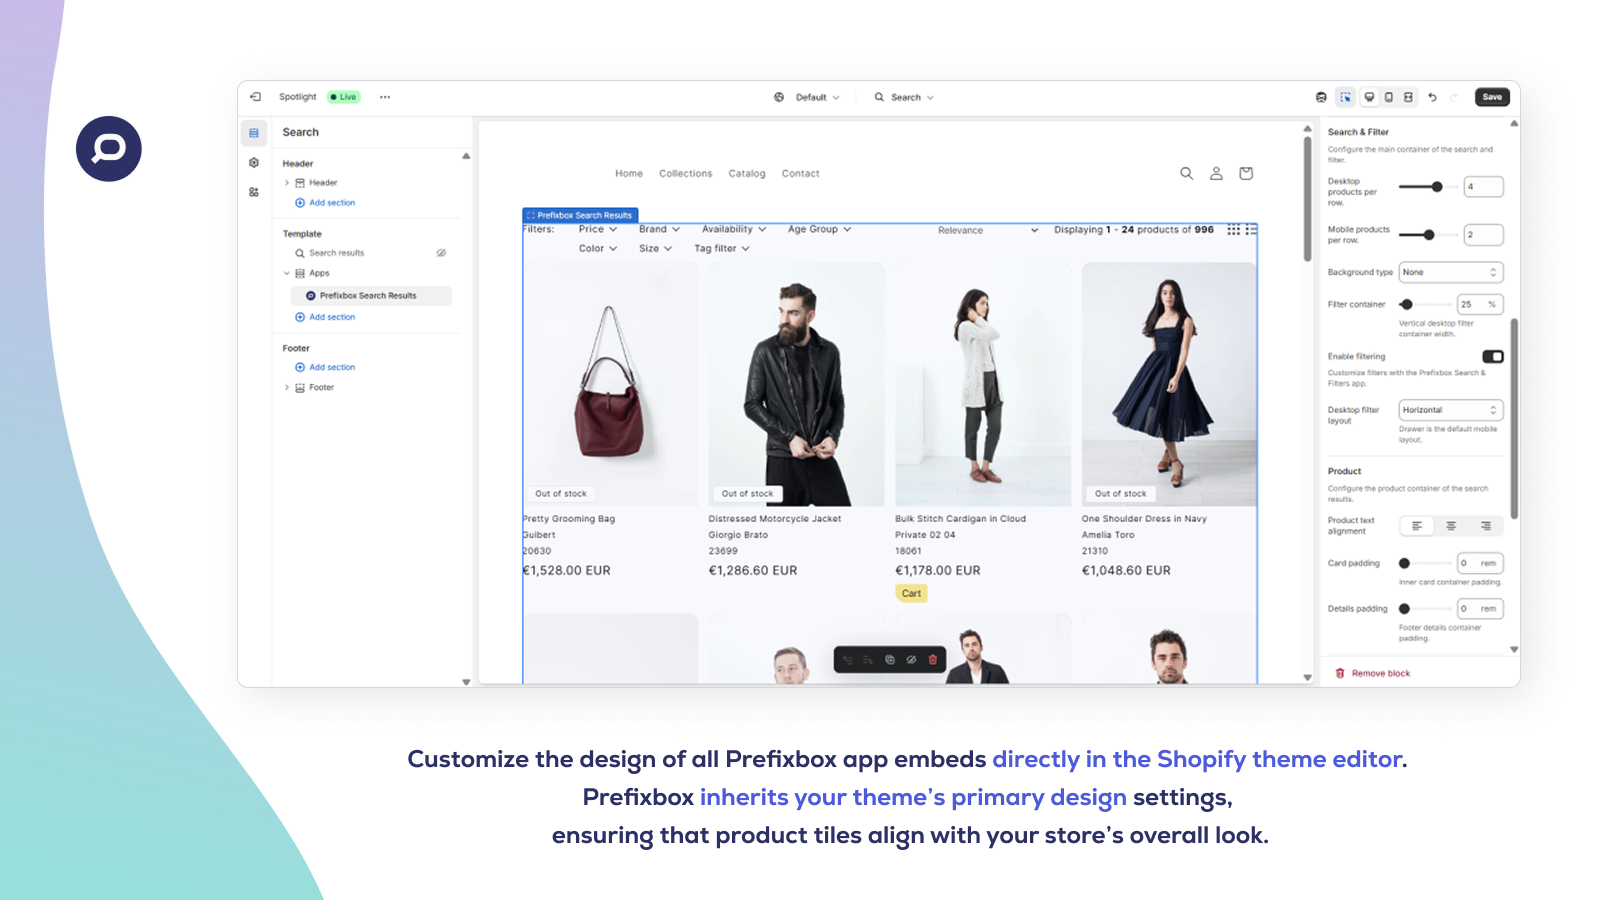This screenshot has width=1600, height=900.
Task: Switch to mobile preview icon
Action: point(1389,97)
